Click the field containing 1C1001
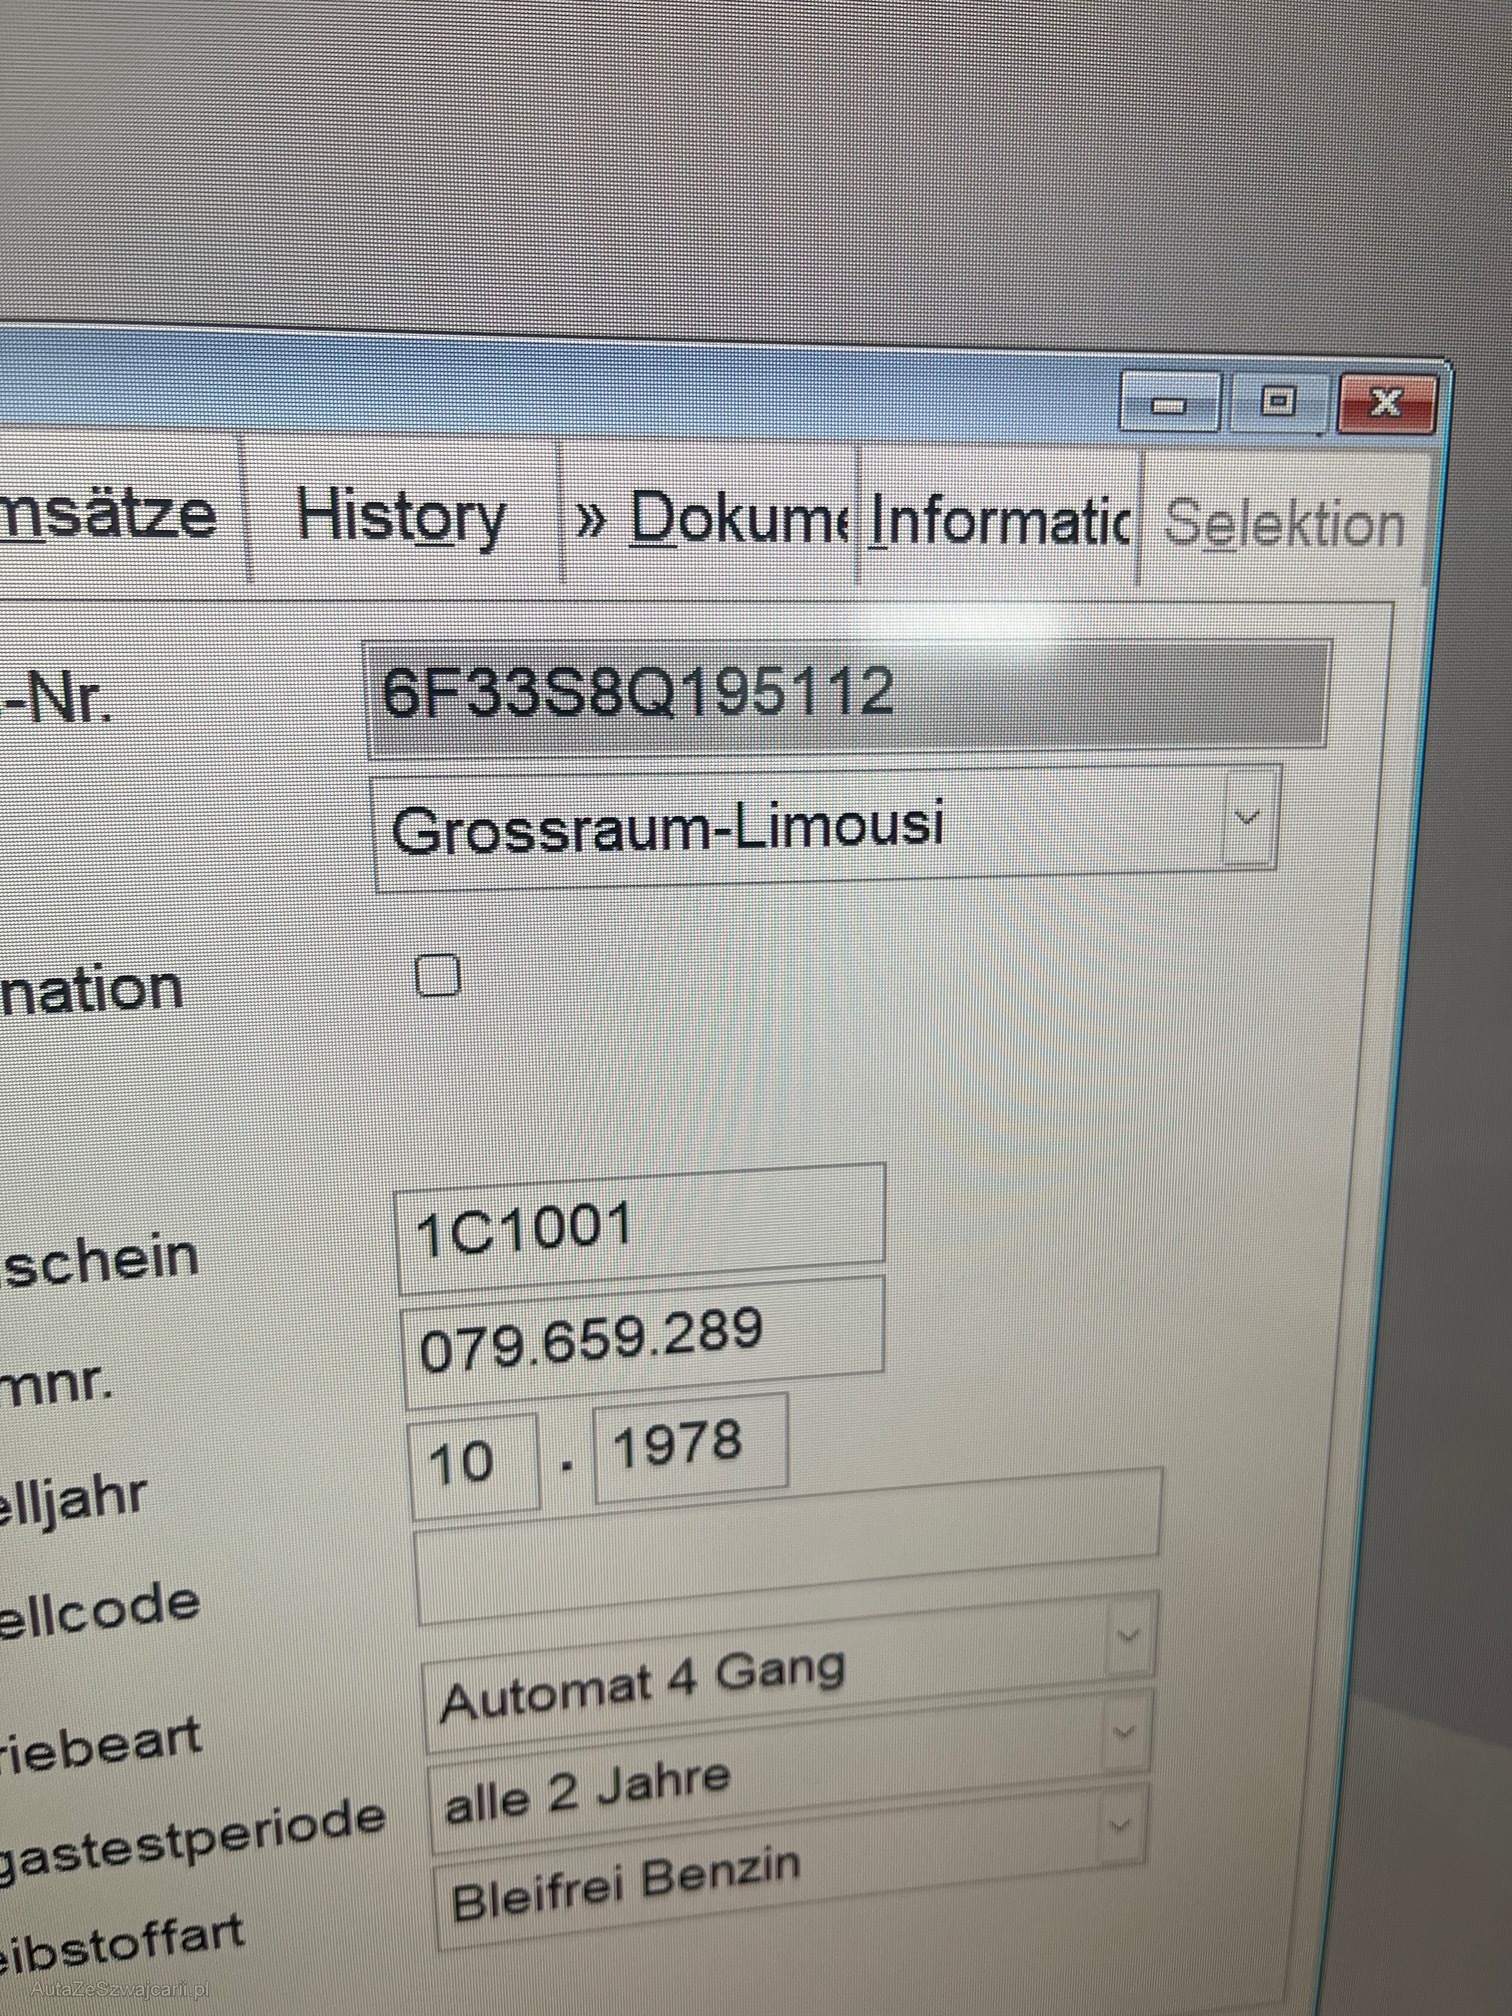 (x=641, y=1228)
